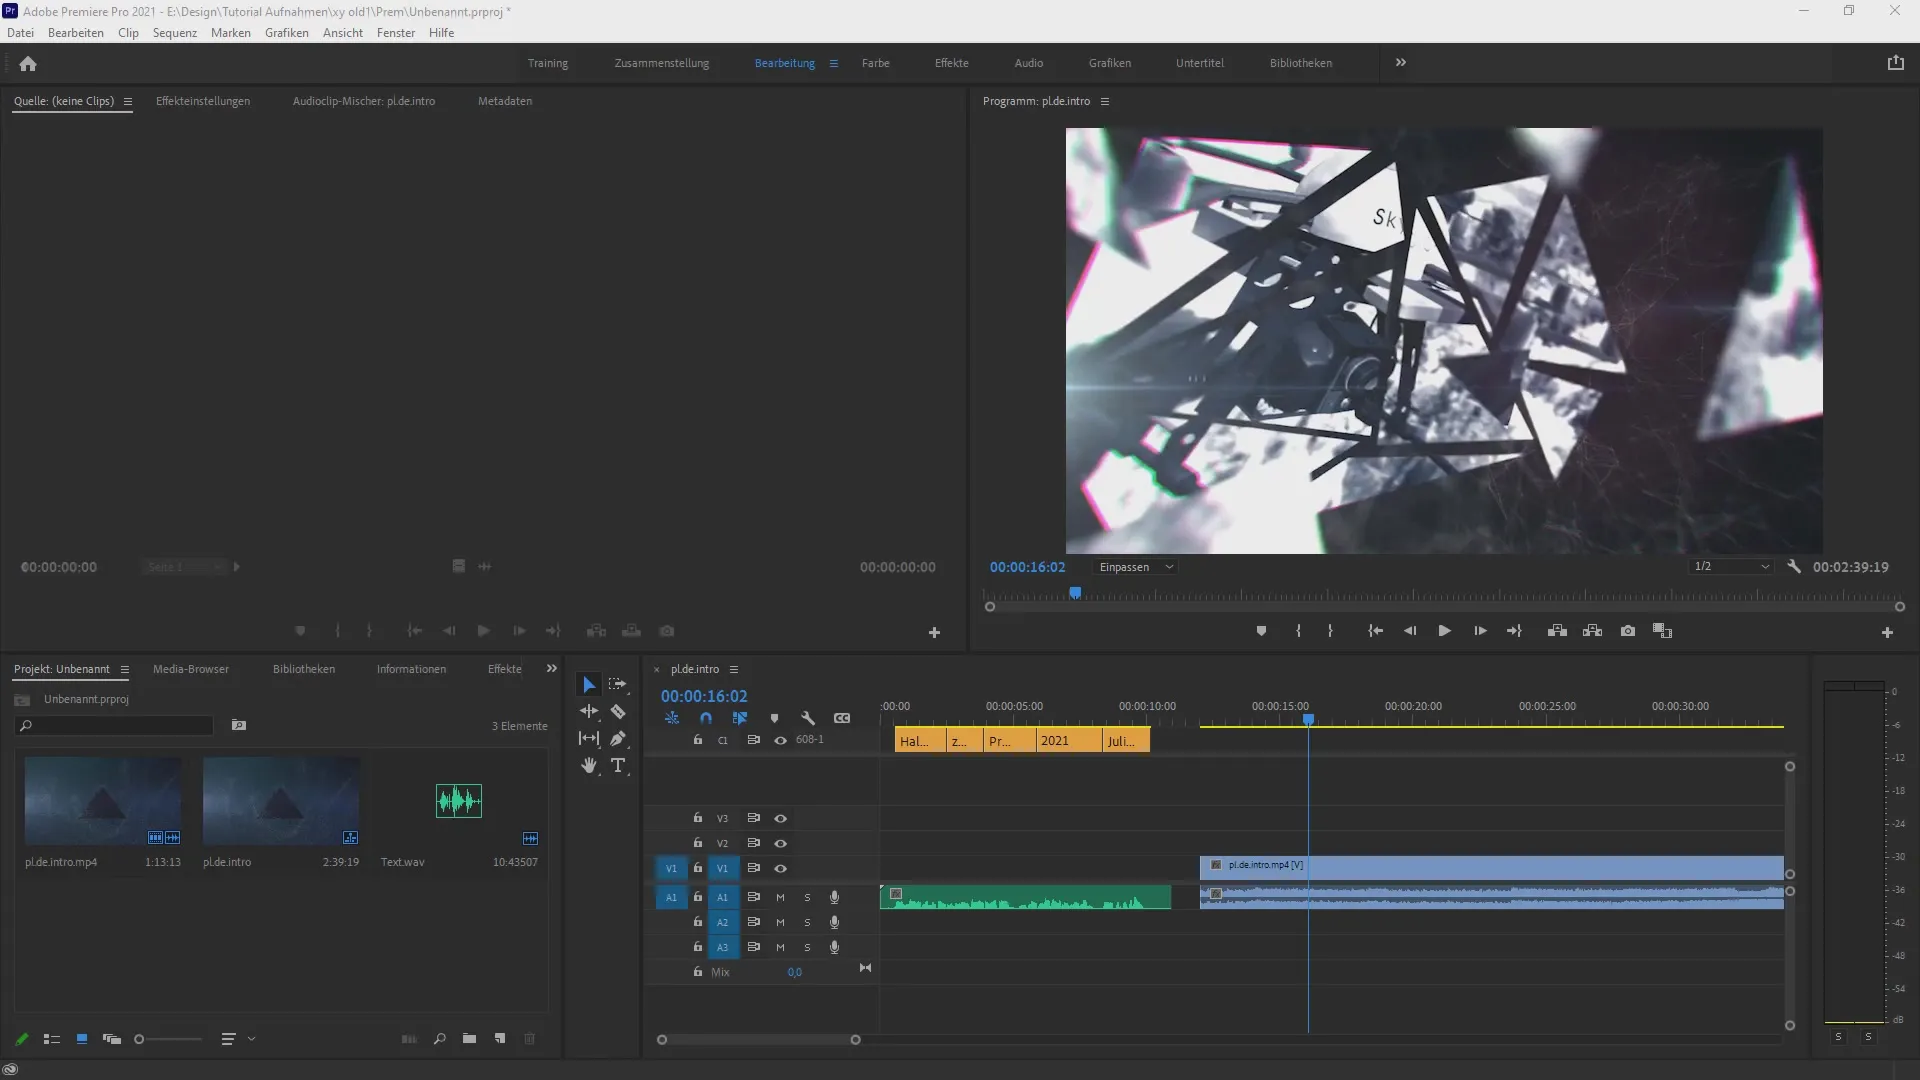
Task: Toggle V3 track visibility eye
Action: click(781, 819)
